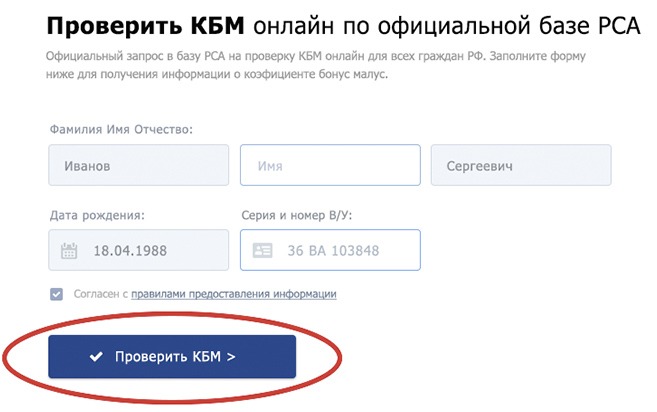This screenshot has width=657, height=412.
Task: Open the правилами предоставления информации link
Action: pyautogui.click(x=234, y=294)
